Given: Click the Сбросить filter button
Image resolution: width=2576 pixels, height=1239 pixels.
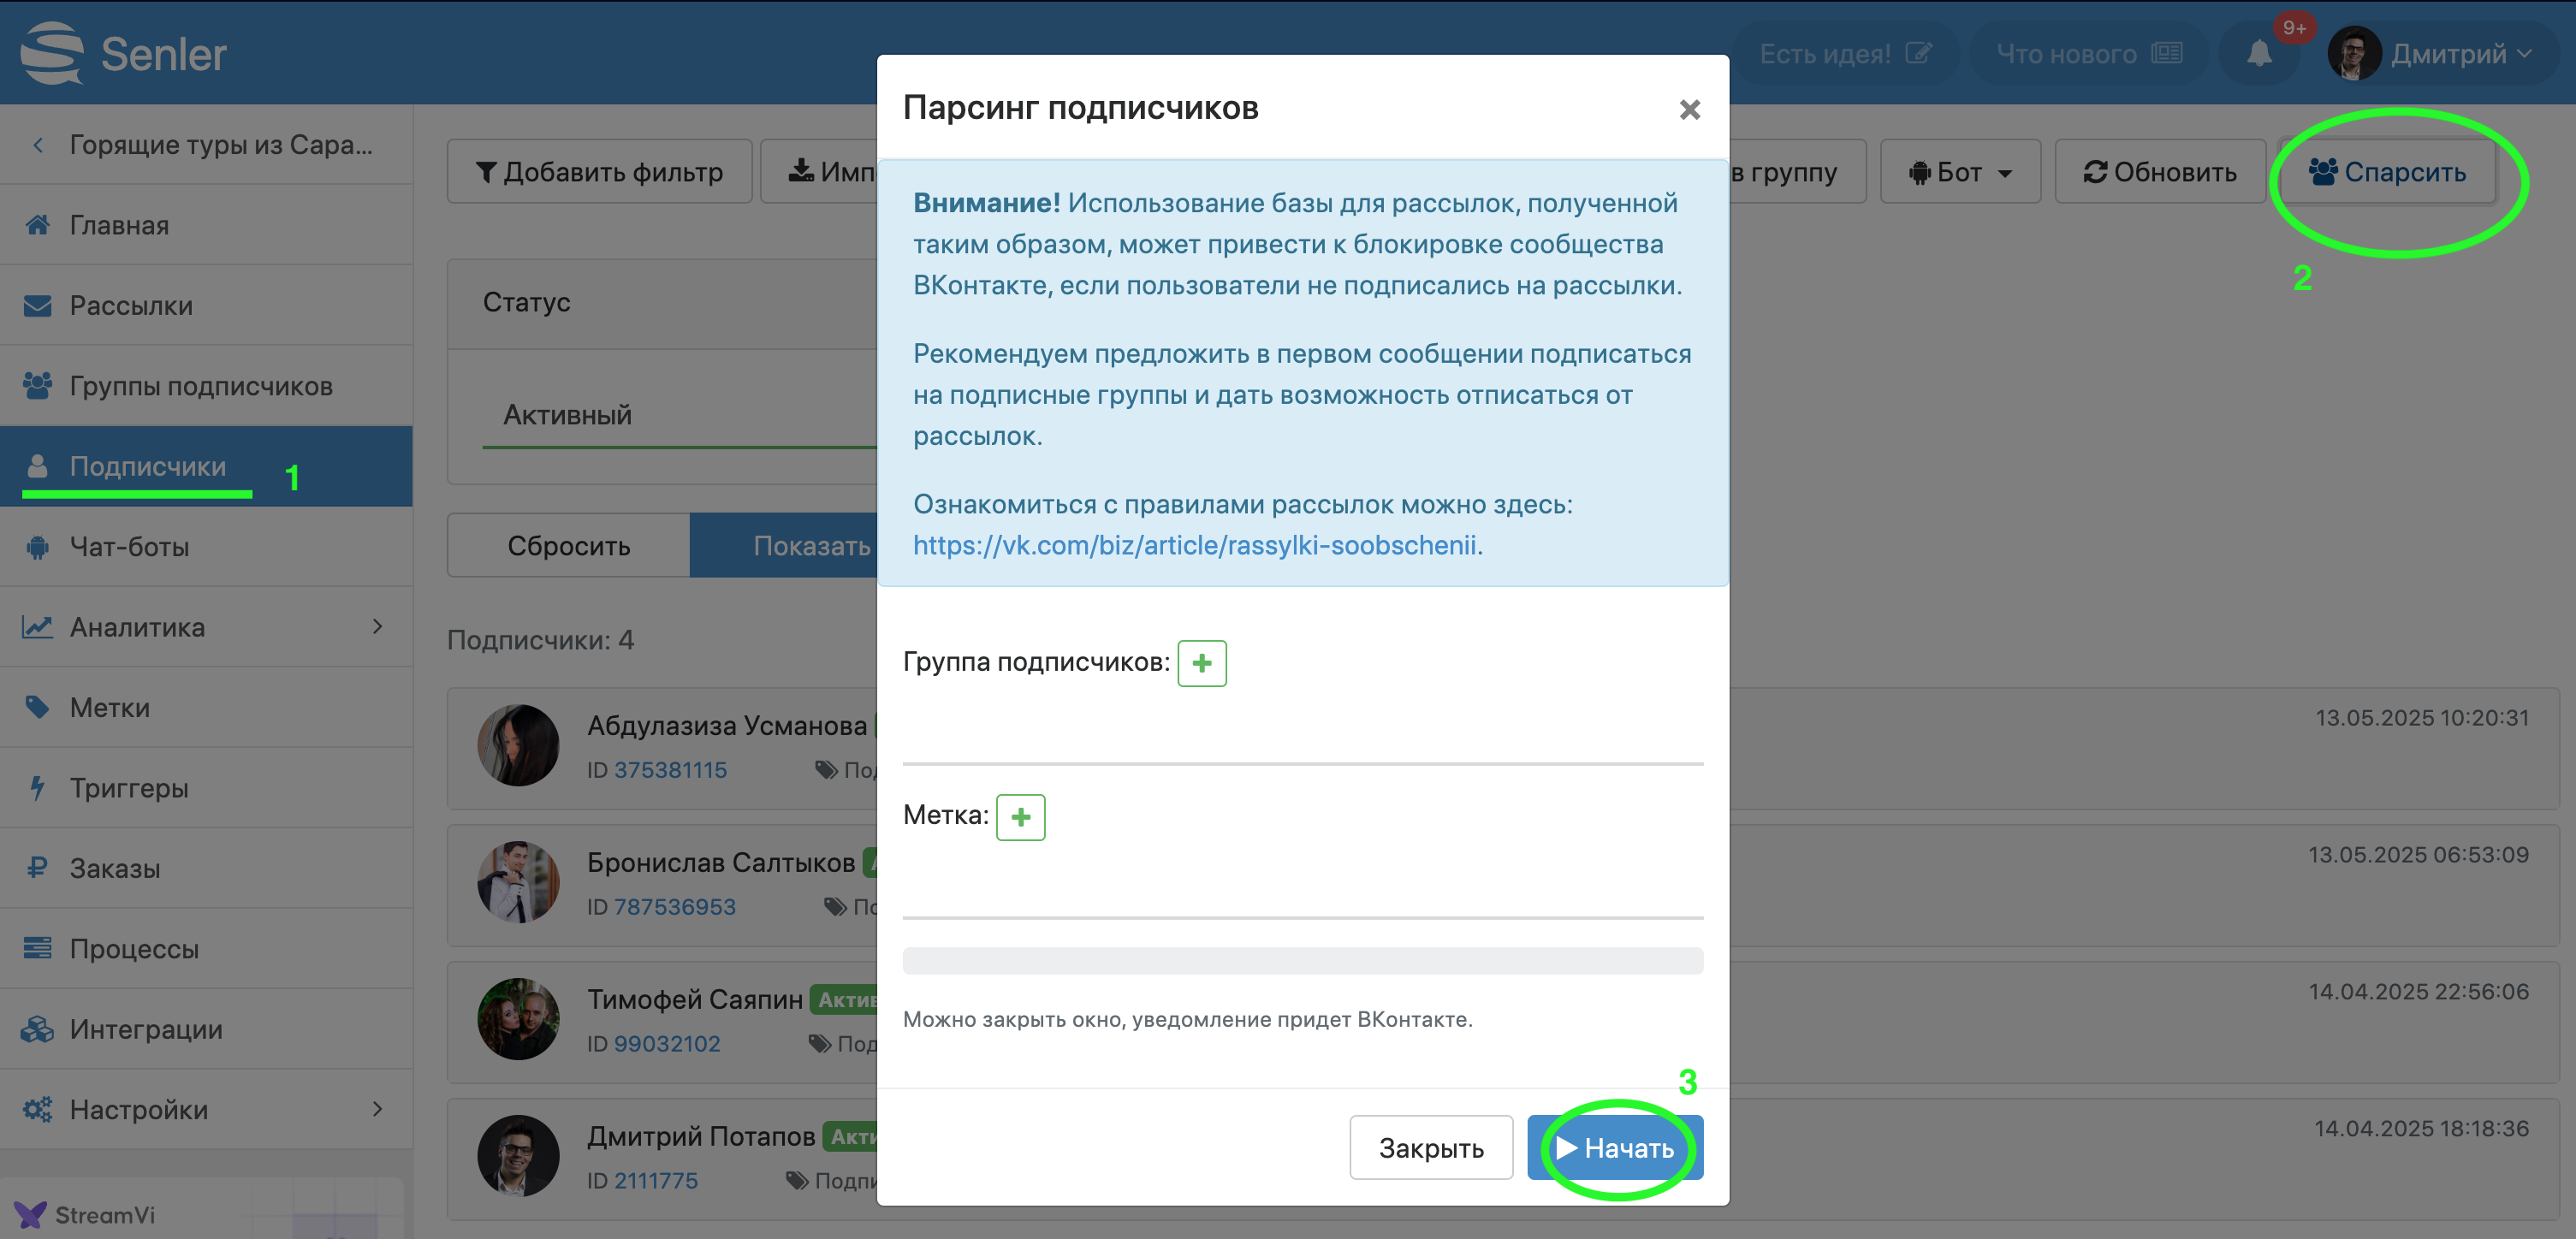Looking at the screenshot, I should [x=568, y=545].
